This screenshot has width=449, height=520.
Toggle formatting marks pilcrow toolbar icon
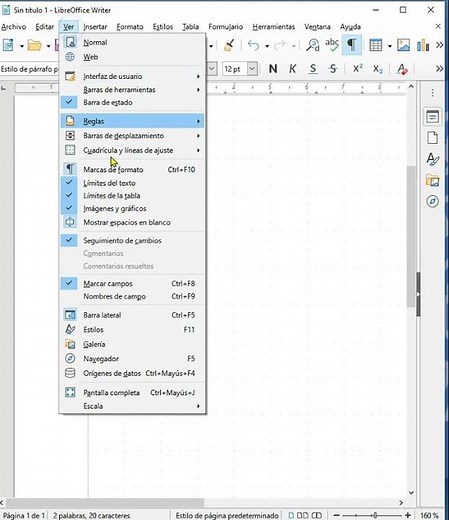(x=352, y=45)
